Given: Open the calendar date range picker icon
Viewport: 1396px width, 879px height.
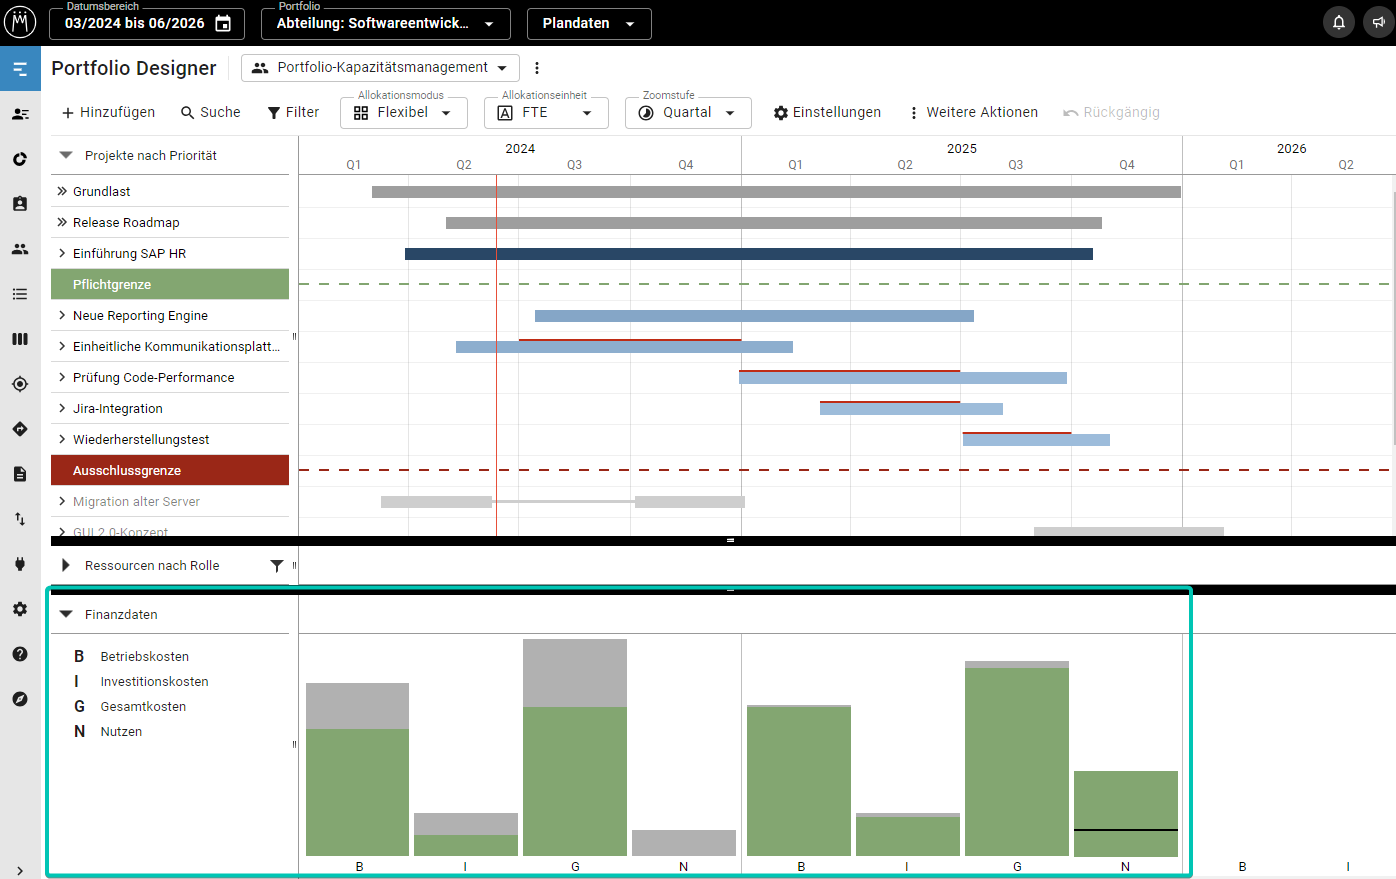Looking at the screenshot, I should (223, 23).
